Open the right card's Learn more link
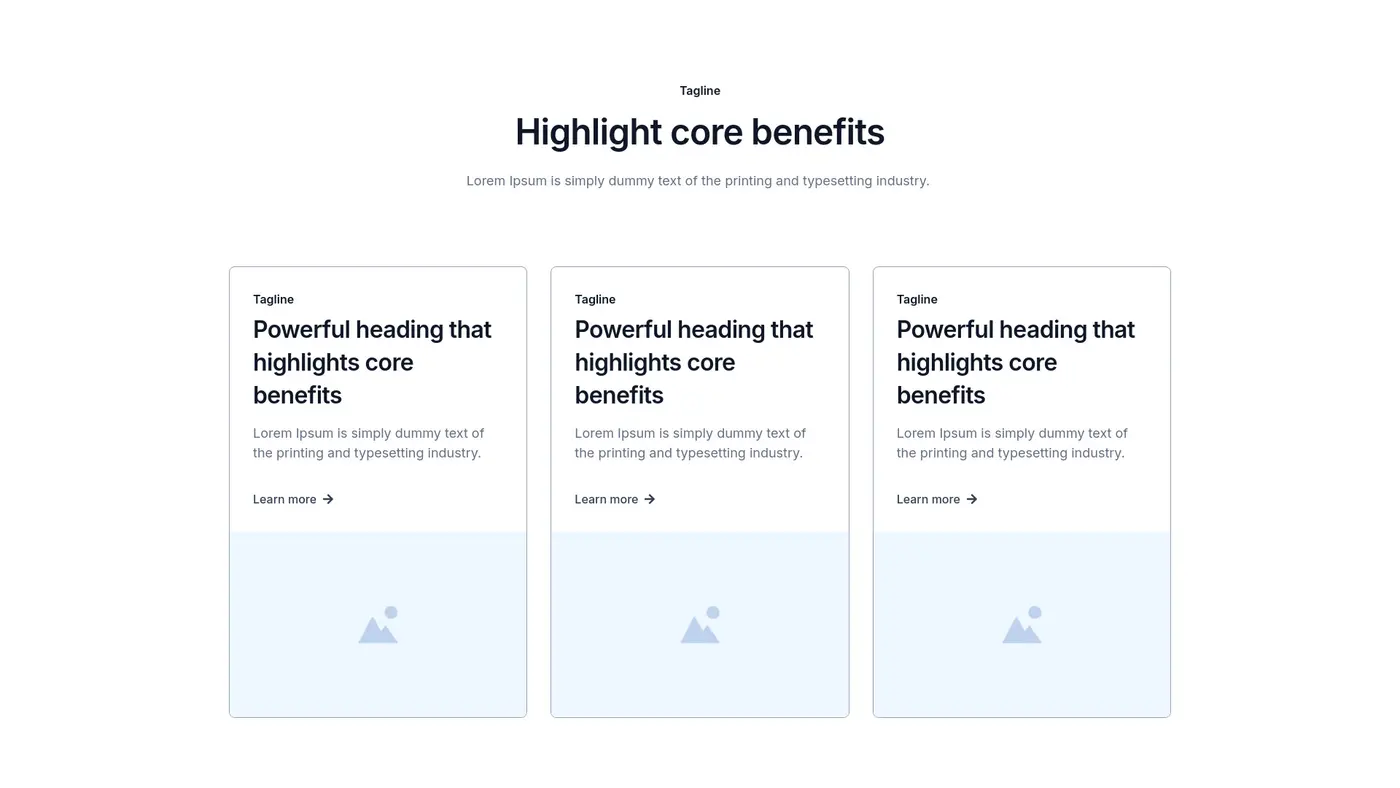This screenshot has height=788, width=1400. tap(929, 499)
